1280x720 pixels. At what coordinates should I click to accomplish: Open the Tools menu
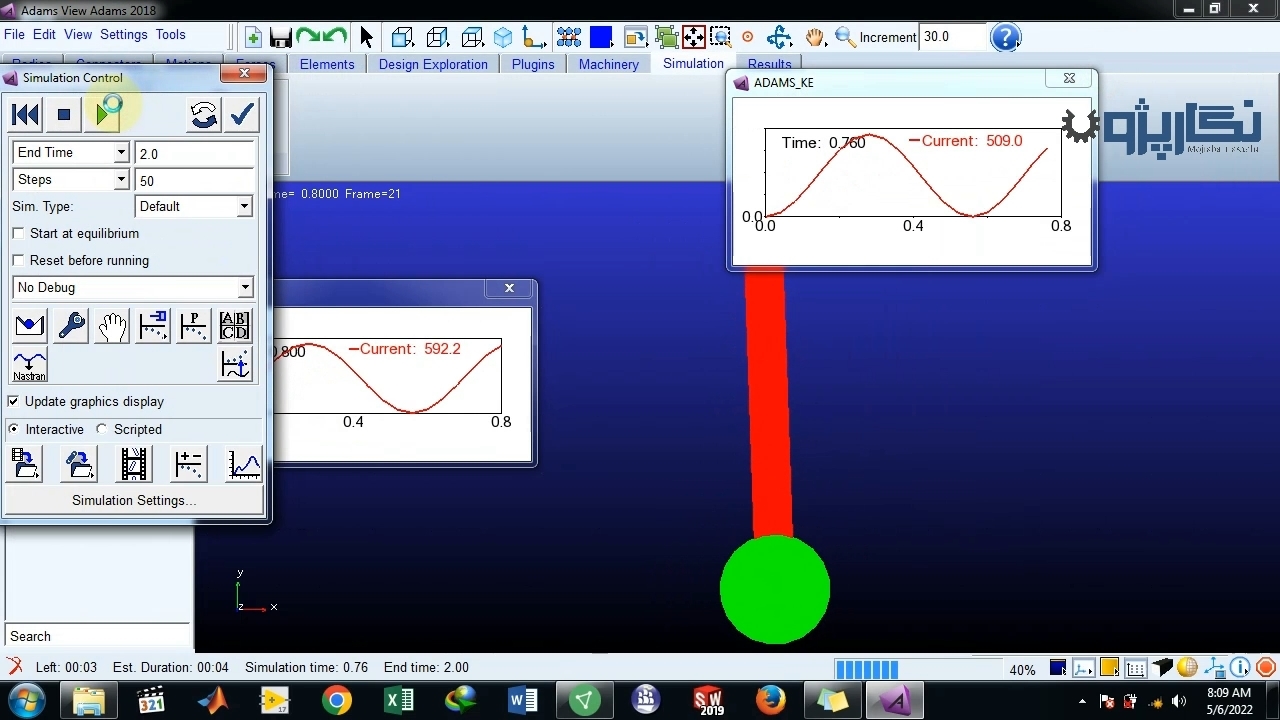tap(170, 34)
